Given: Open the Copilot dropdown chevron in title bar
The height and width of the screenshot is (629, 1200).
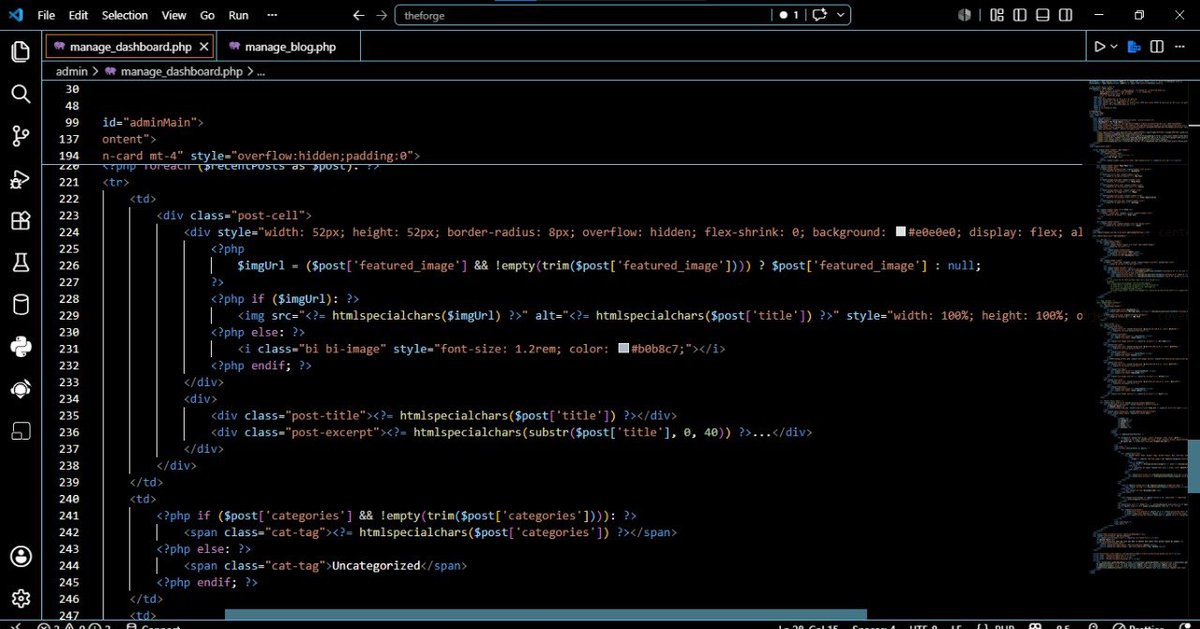Looking at the screenshot, I should pos(841,15).
